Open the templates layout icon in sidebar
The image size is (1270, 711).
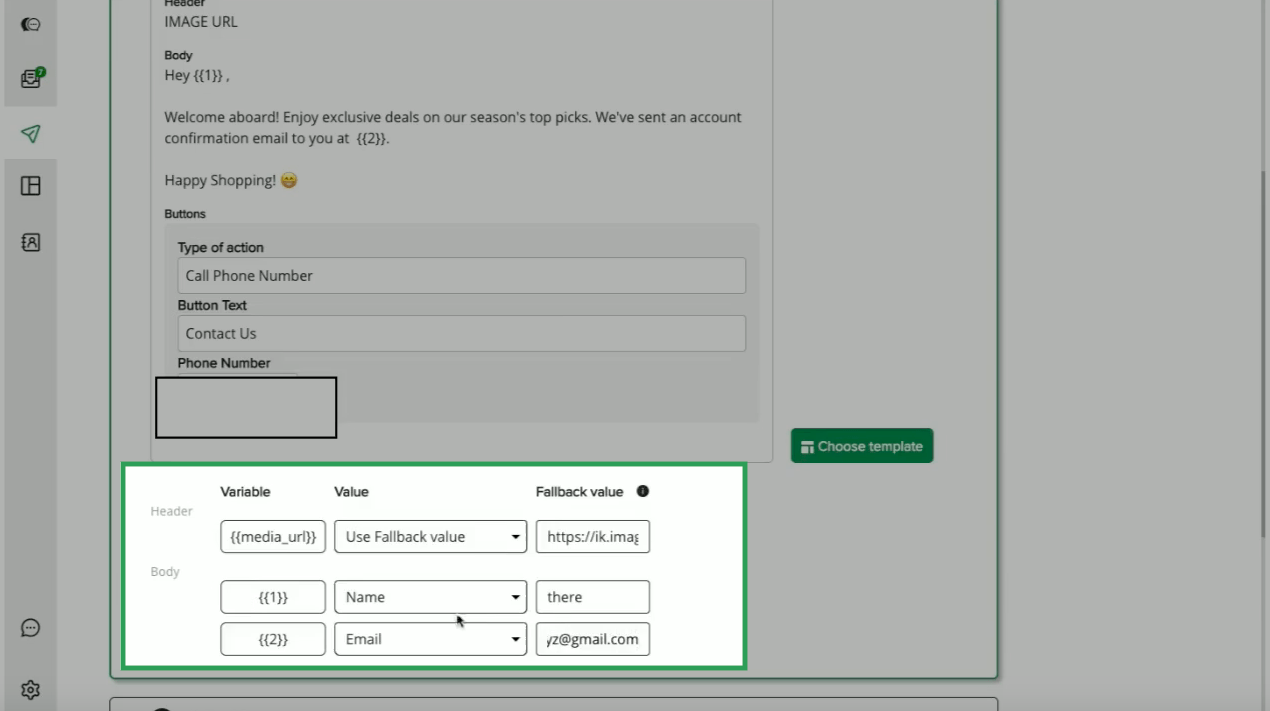coord(31,186)
